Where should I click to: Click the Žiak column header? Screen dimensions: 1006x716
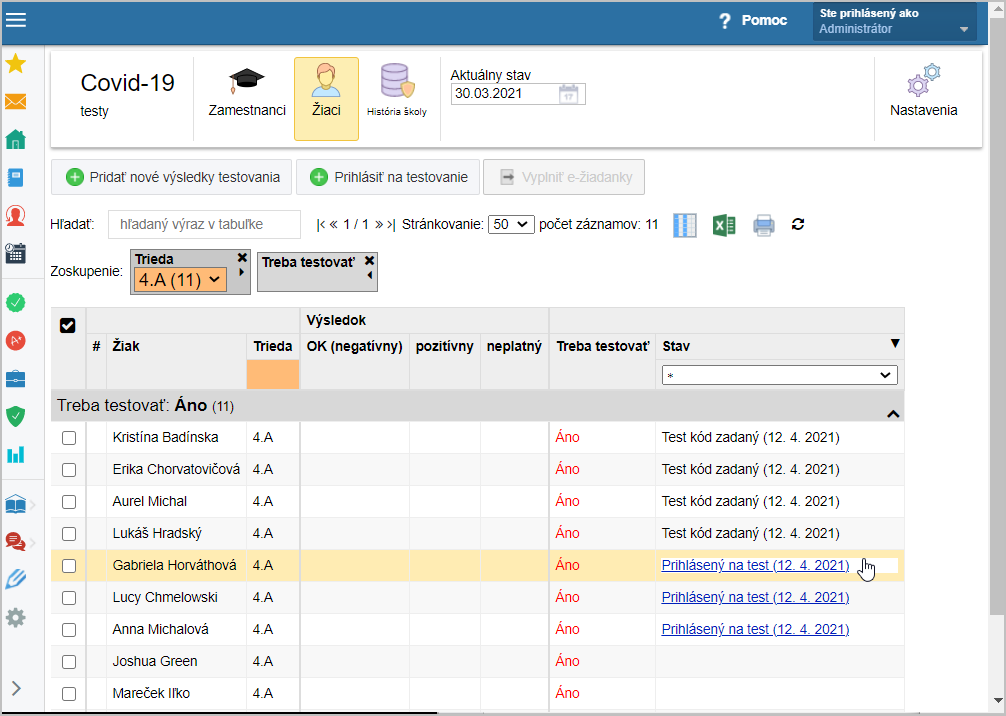126,346
